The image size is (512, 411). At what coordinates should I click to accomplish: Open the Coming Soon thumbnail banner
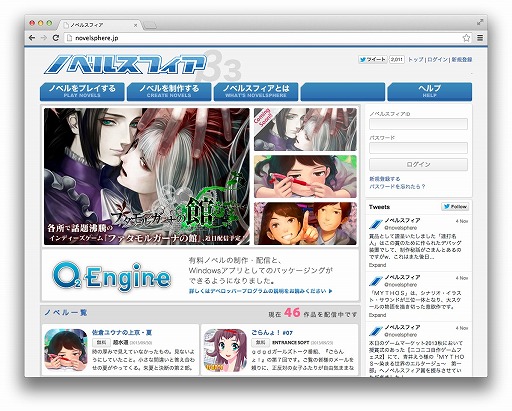(305, 129)
